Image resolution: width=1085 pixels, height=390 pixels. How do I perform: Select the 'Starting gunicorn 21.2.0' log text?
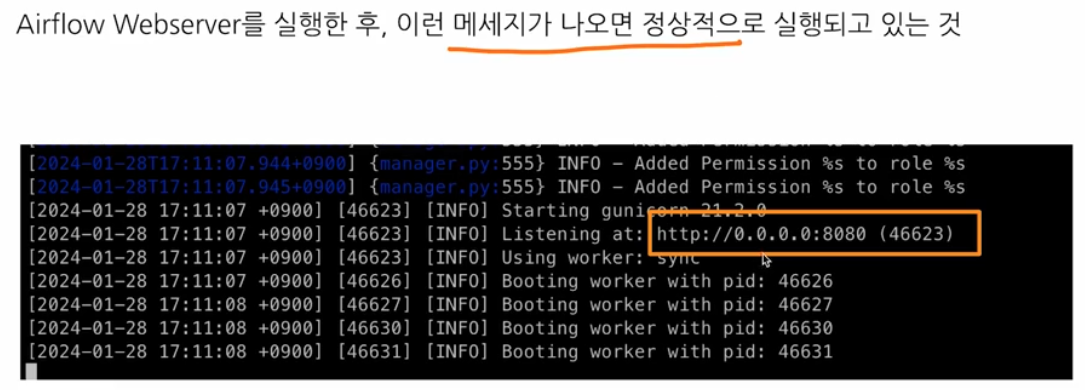635,210
